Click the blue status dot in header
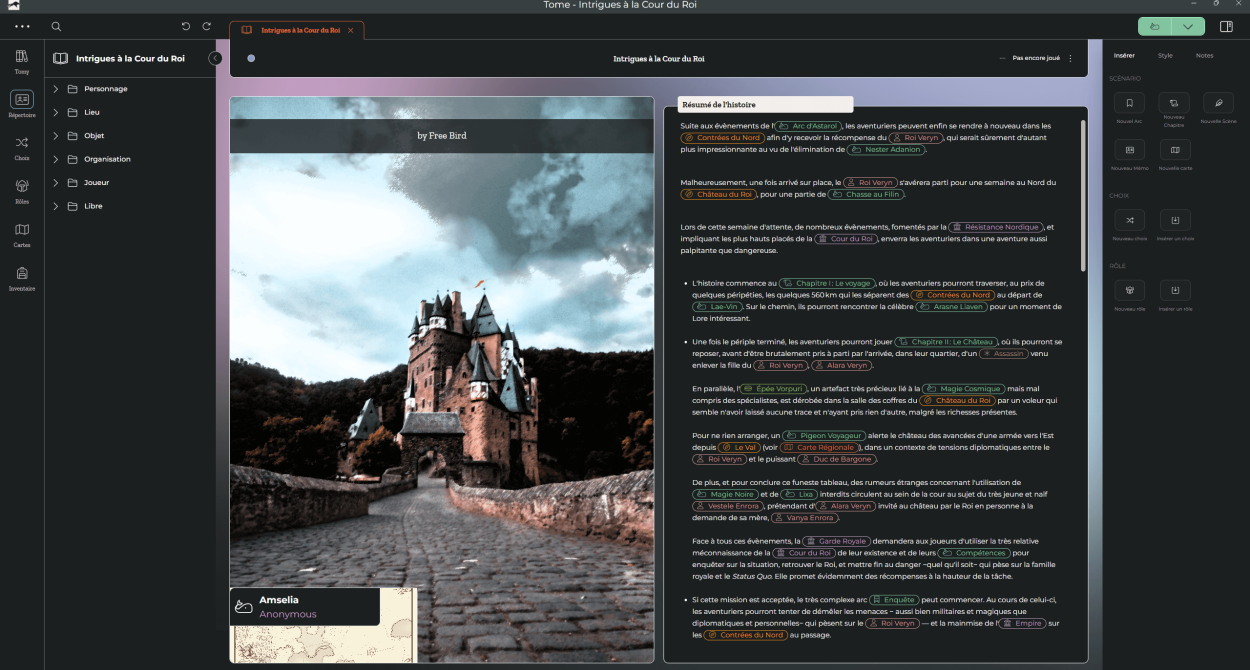The width and height of the screenshot is (1250, 670). pyautogui.click(x=251, y=58)
